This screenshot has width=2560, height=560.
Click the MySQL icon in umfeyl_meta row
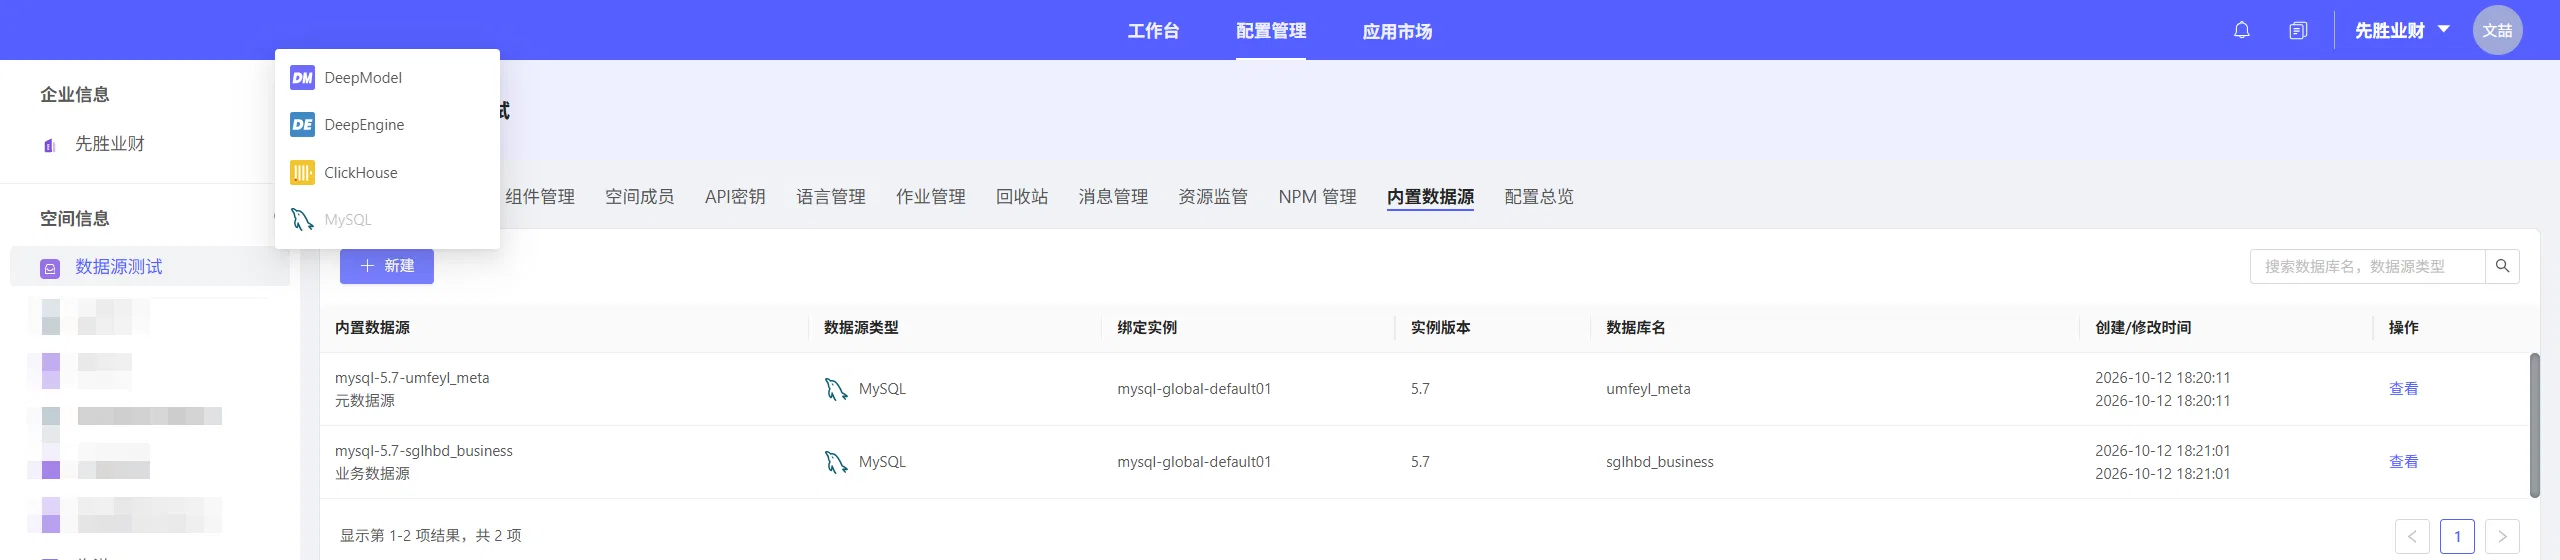click(x=836, y=389)
